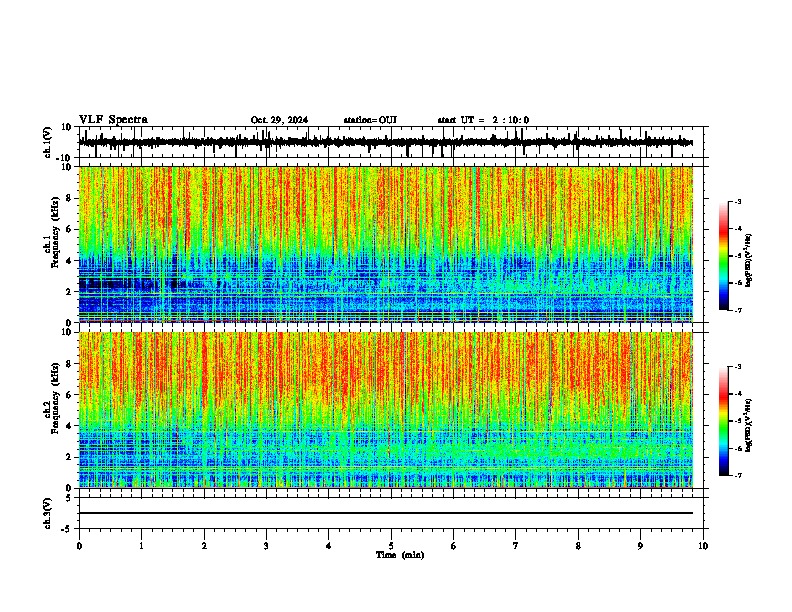
Task: Click the "VLF Spectra" plot title
Action: [x=113, y=120]
